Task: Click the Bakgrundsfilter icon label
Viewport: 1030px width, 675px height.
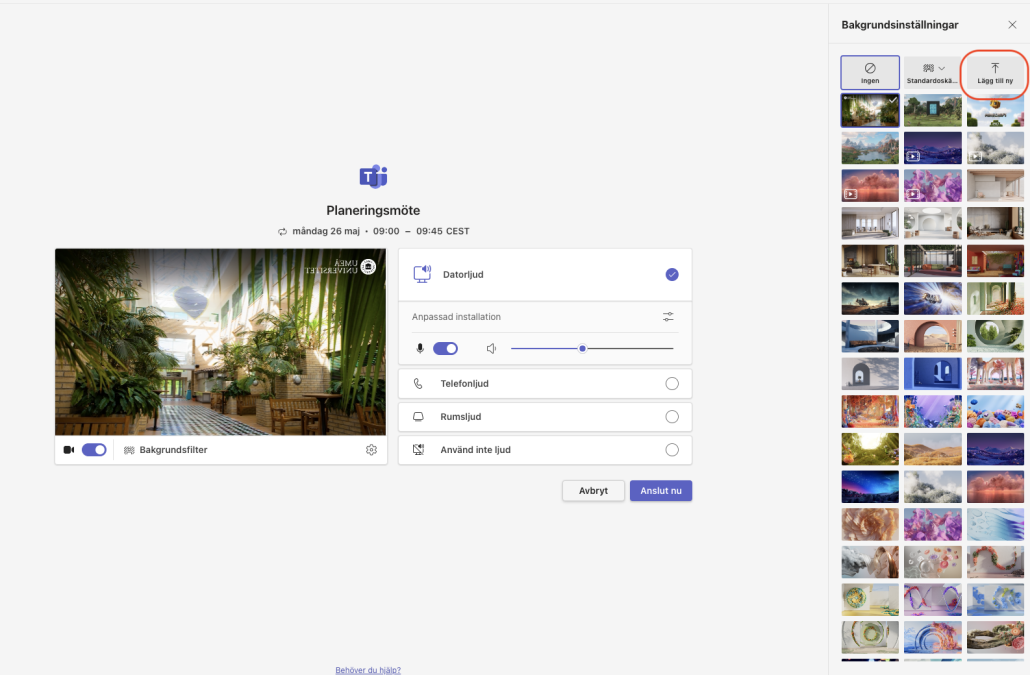Action: 166,450
